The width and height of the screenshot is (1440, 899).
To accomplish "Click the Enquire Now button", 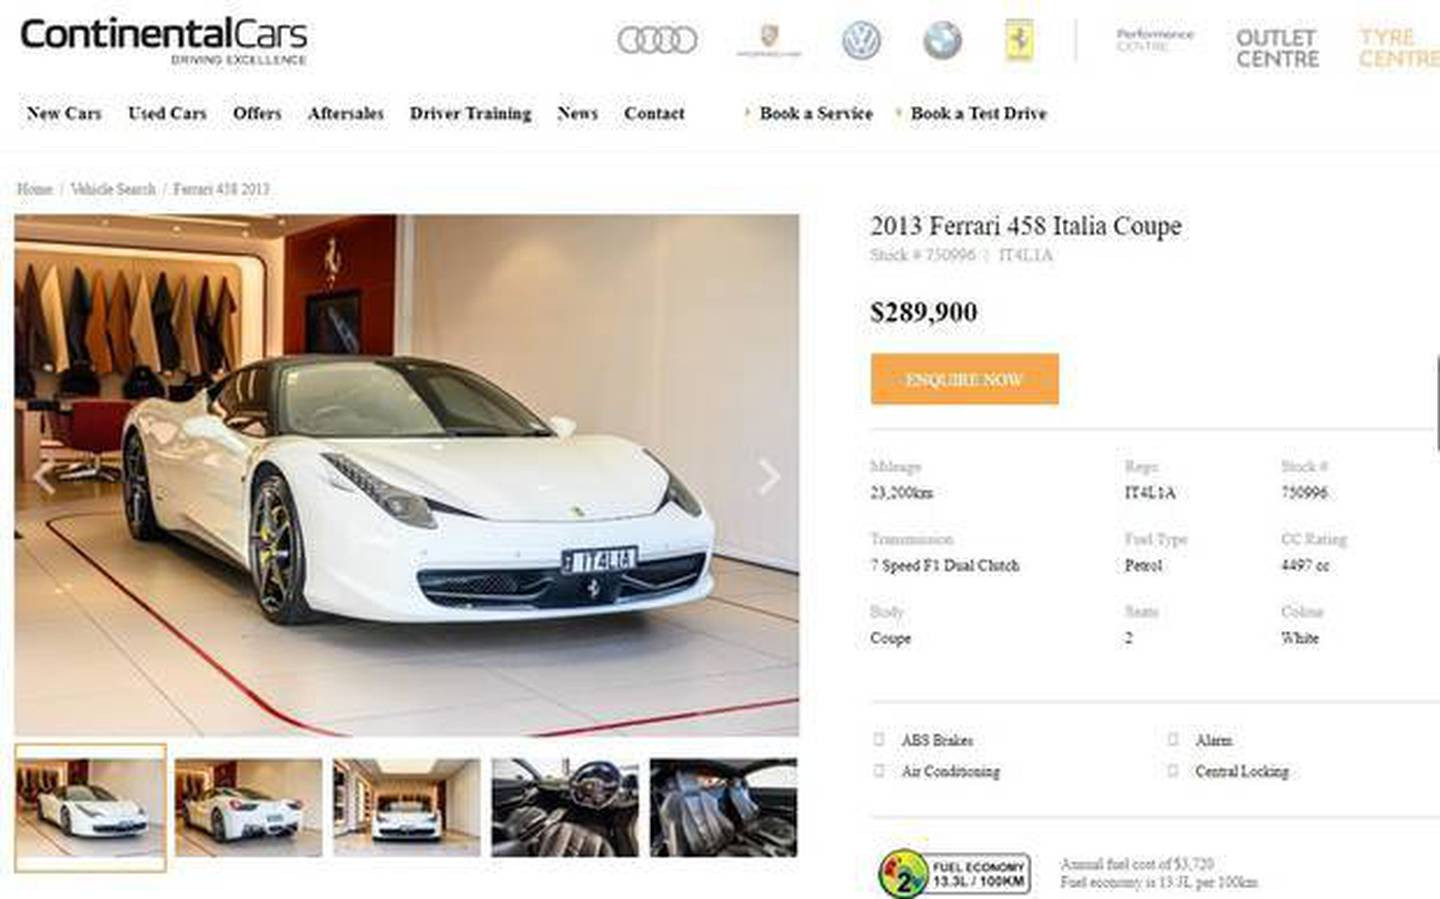I will [x=964, y=379].
